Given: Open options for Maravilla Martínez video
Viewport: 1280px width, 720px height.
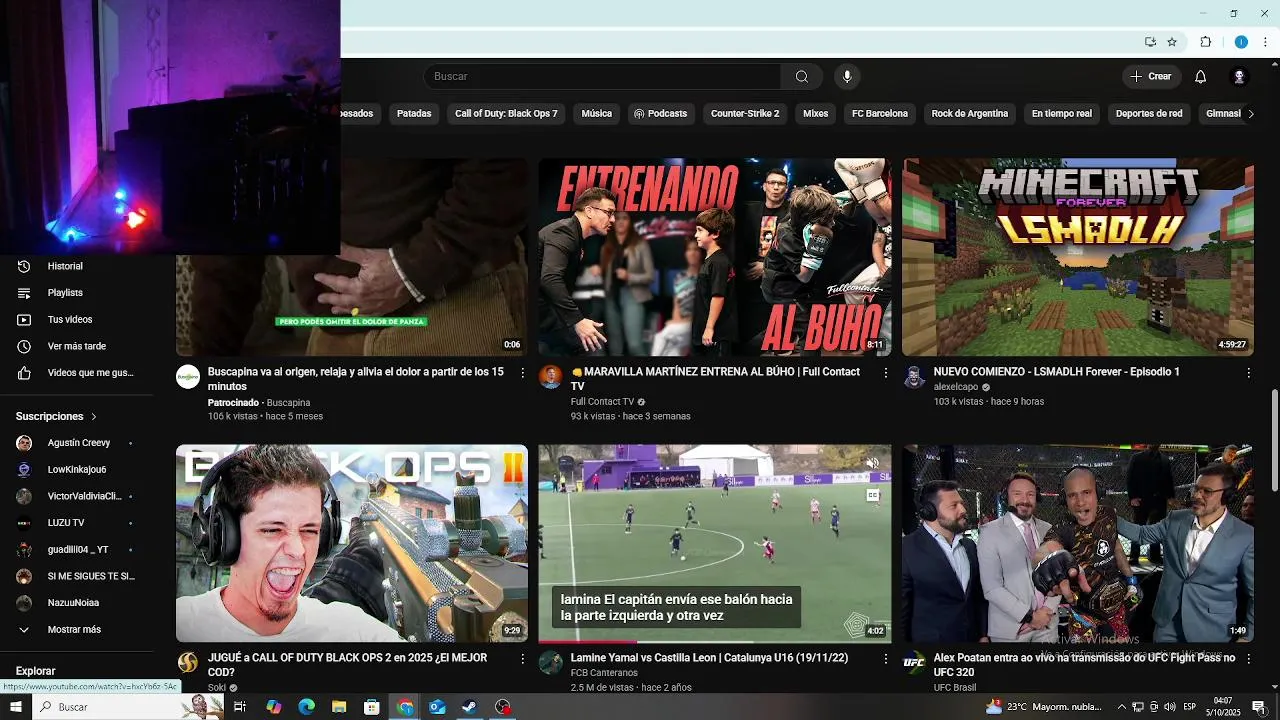Looking at the screenshot, I should coord(885,372).
